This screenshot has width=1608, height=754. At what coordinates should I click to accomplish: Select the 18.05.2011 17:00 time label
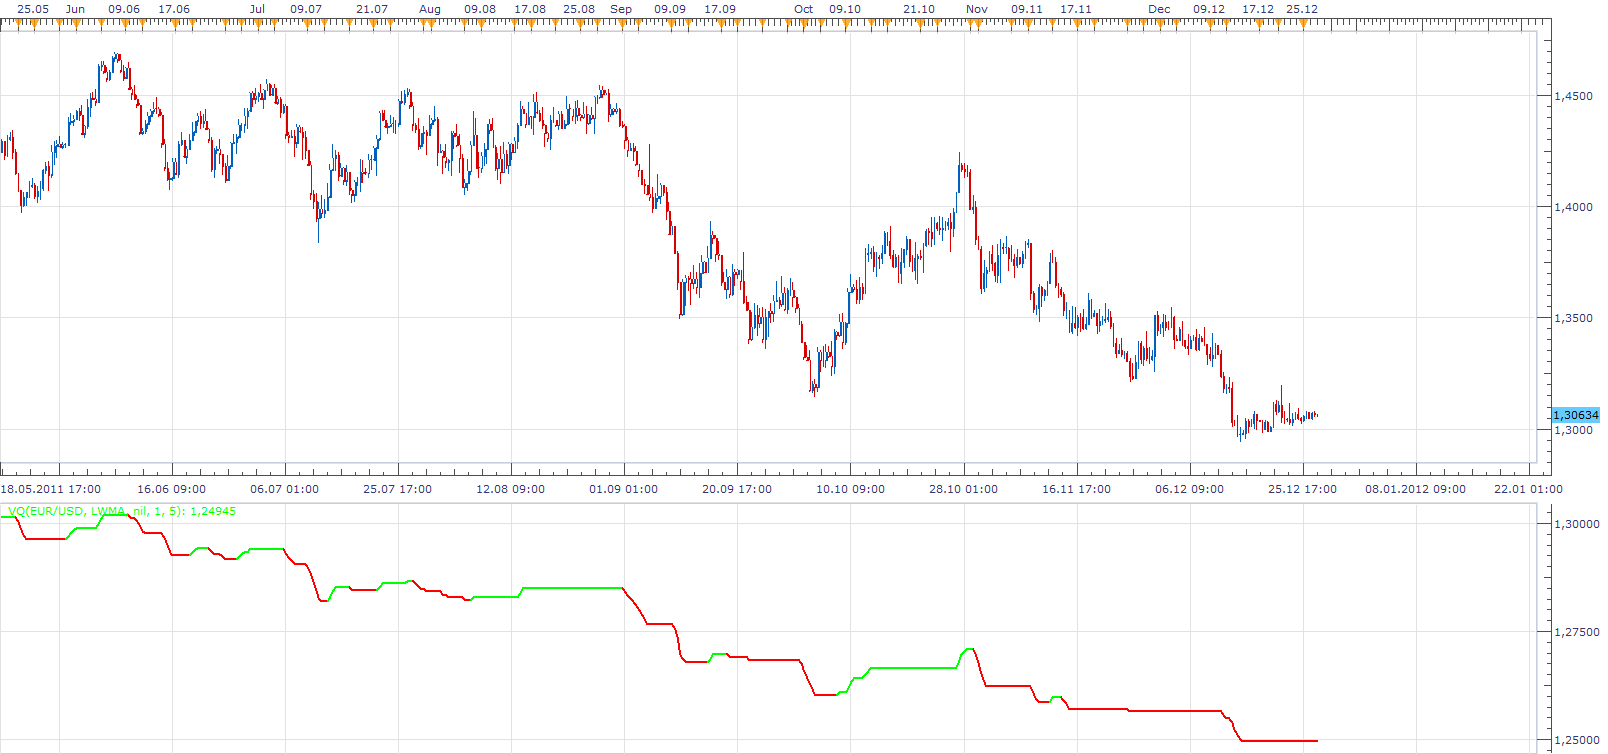(50, 489)
